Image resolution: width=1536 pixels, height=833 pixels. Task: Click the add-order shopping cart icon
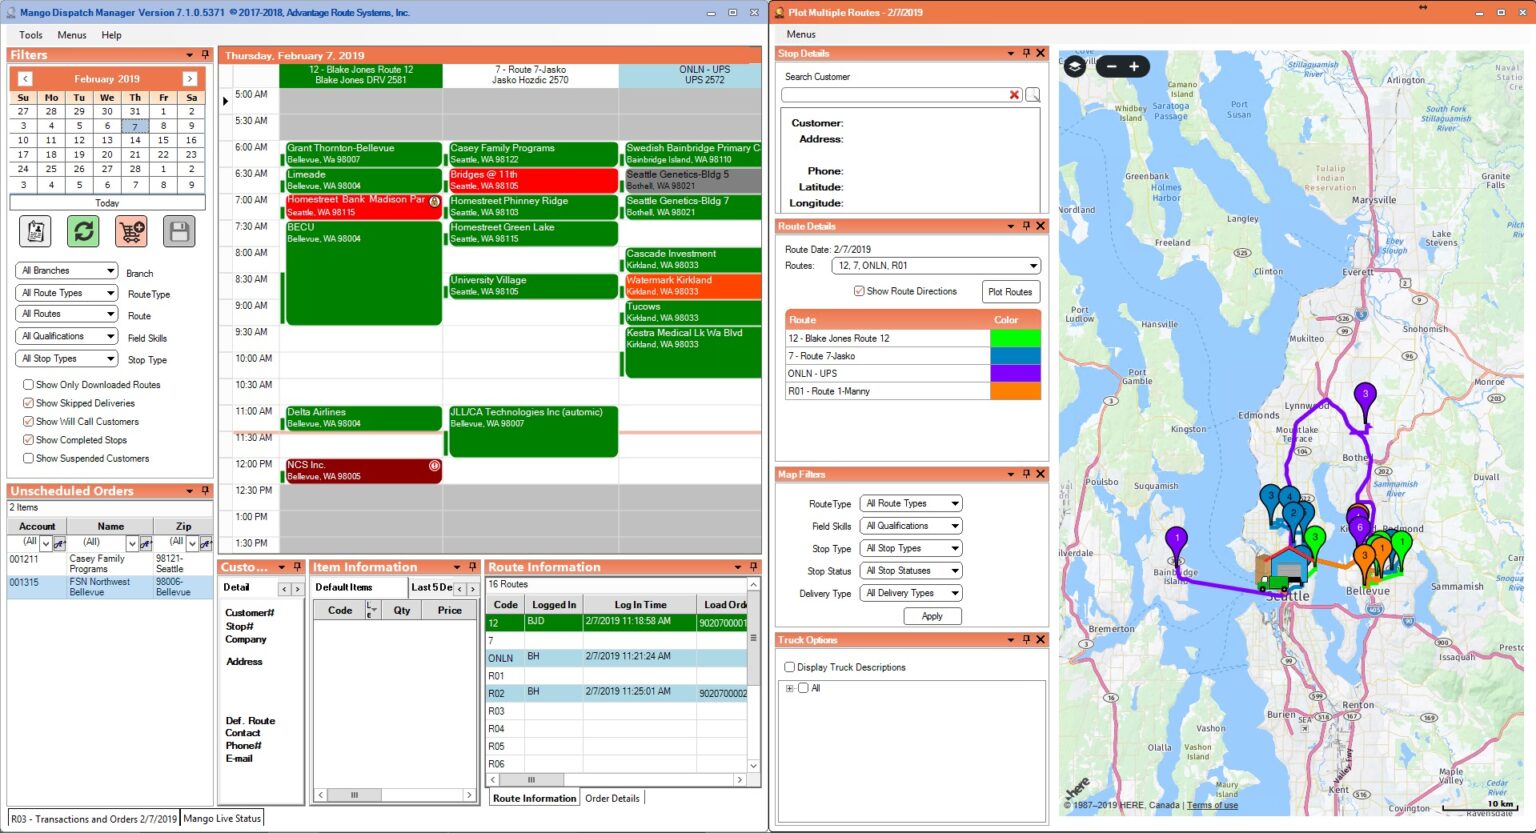tap(131, 232)
